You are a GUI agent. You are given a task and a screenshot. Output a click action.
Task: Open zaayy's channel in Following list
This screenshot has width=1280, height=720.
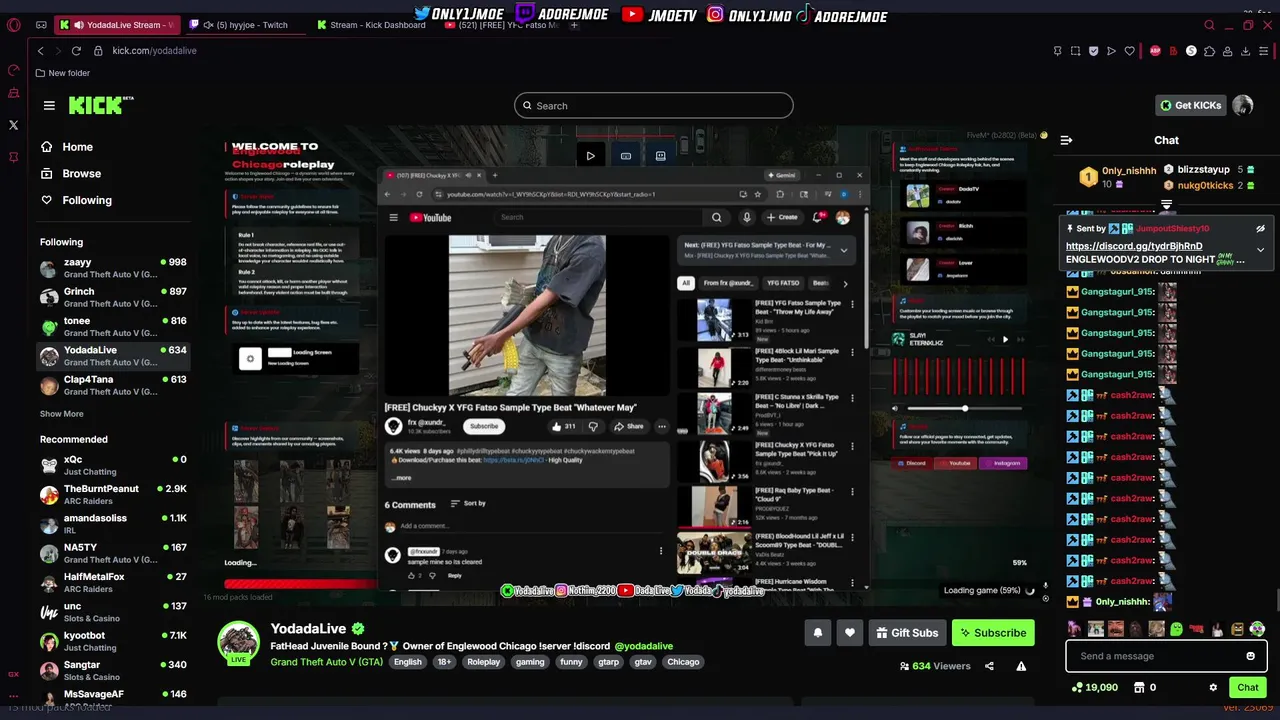(113, 268)
